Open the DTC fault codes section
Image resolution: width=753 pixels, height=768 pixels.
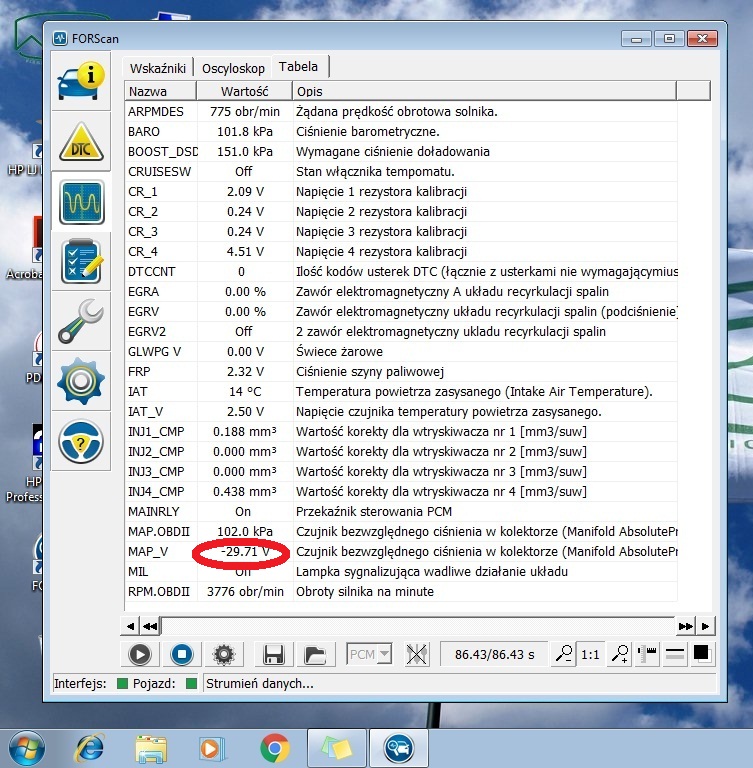click(x=81, y=143)
